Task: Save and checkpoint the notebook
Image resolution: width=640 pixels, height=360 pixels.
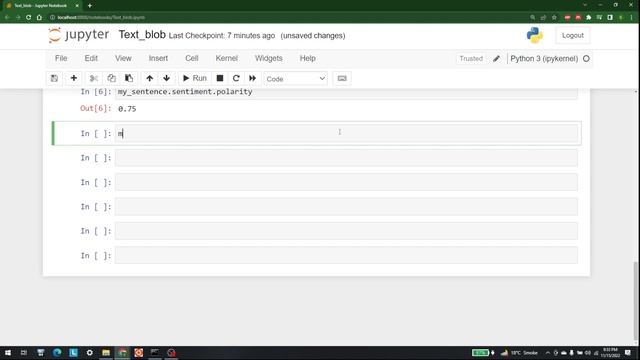Action: (54, 78)
